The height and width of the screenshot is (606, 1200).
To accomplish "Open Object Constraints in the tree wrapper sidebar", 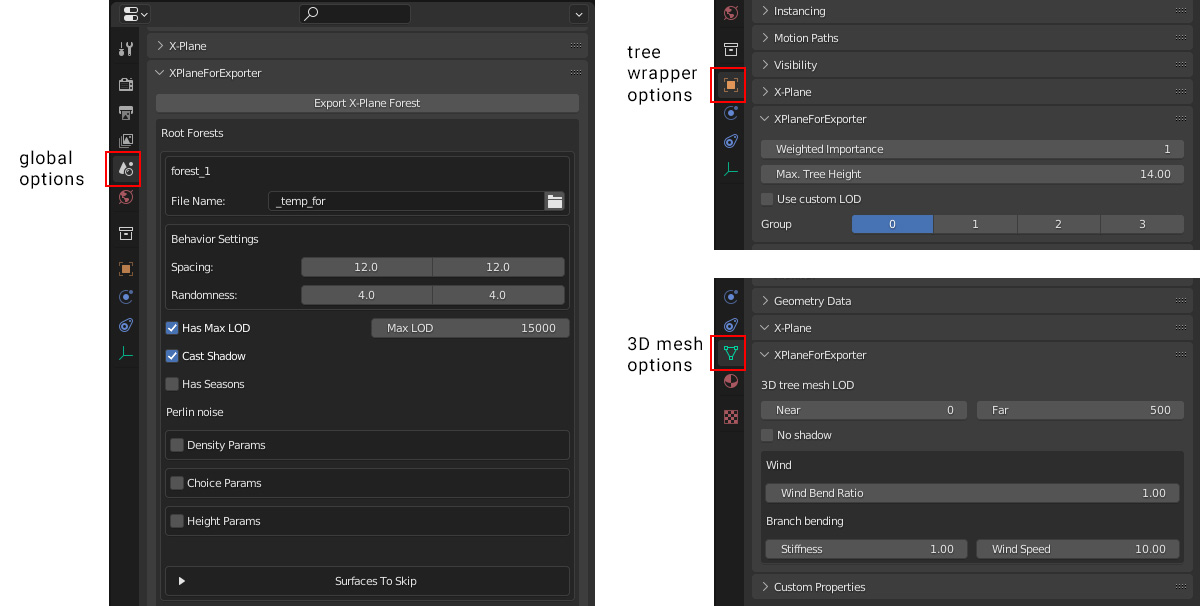I will coord(731,141).
